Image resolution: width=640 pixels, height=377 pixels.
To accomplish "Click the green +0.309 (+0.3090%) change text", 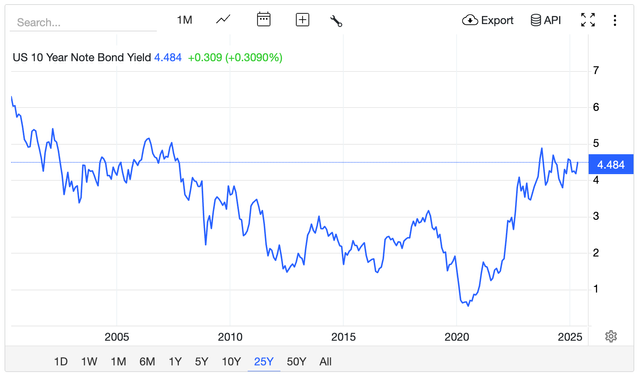I will pyautogui.click(x=235, y=58).
